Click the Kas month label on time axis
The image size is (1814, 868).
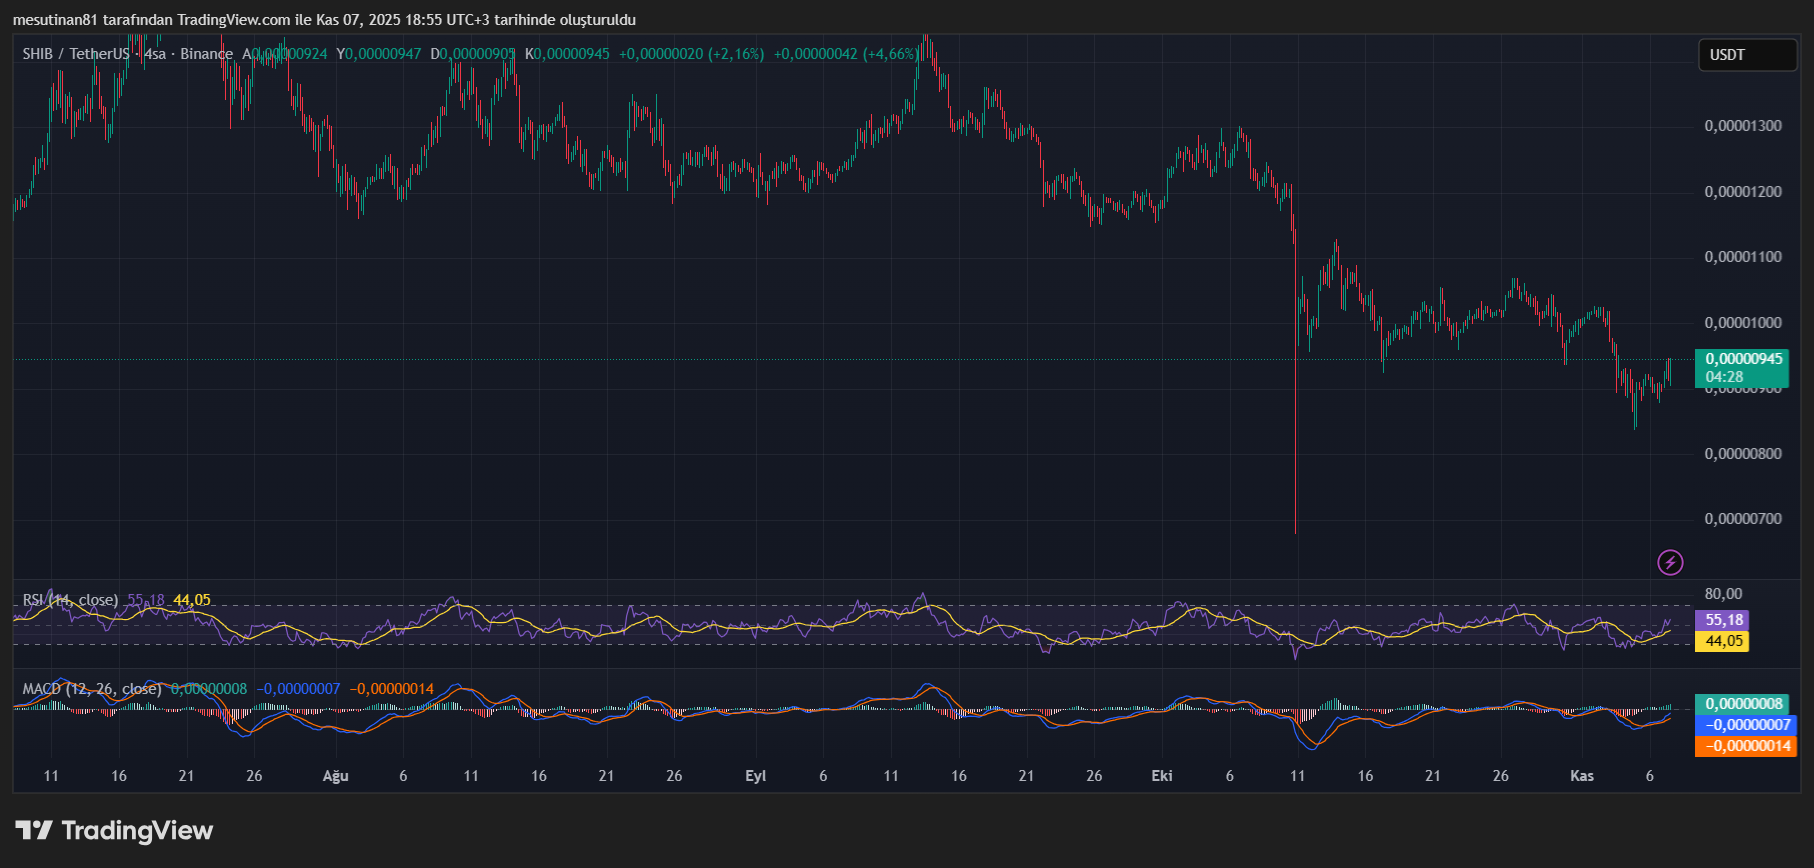click(x=1582, y=776)
